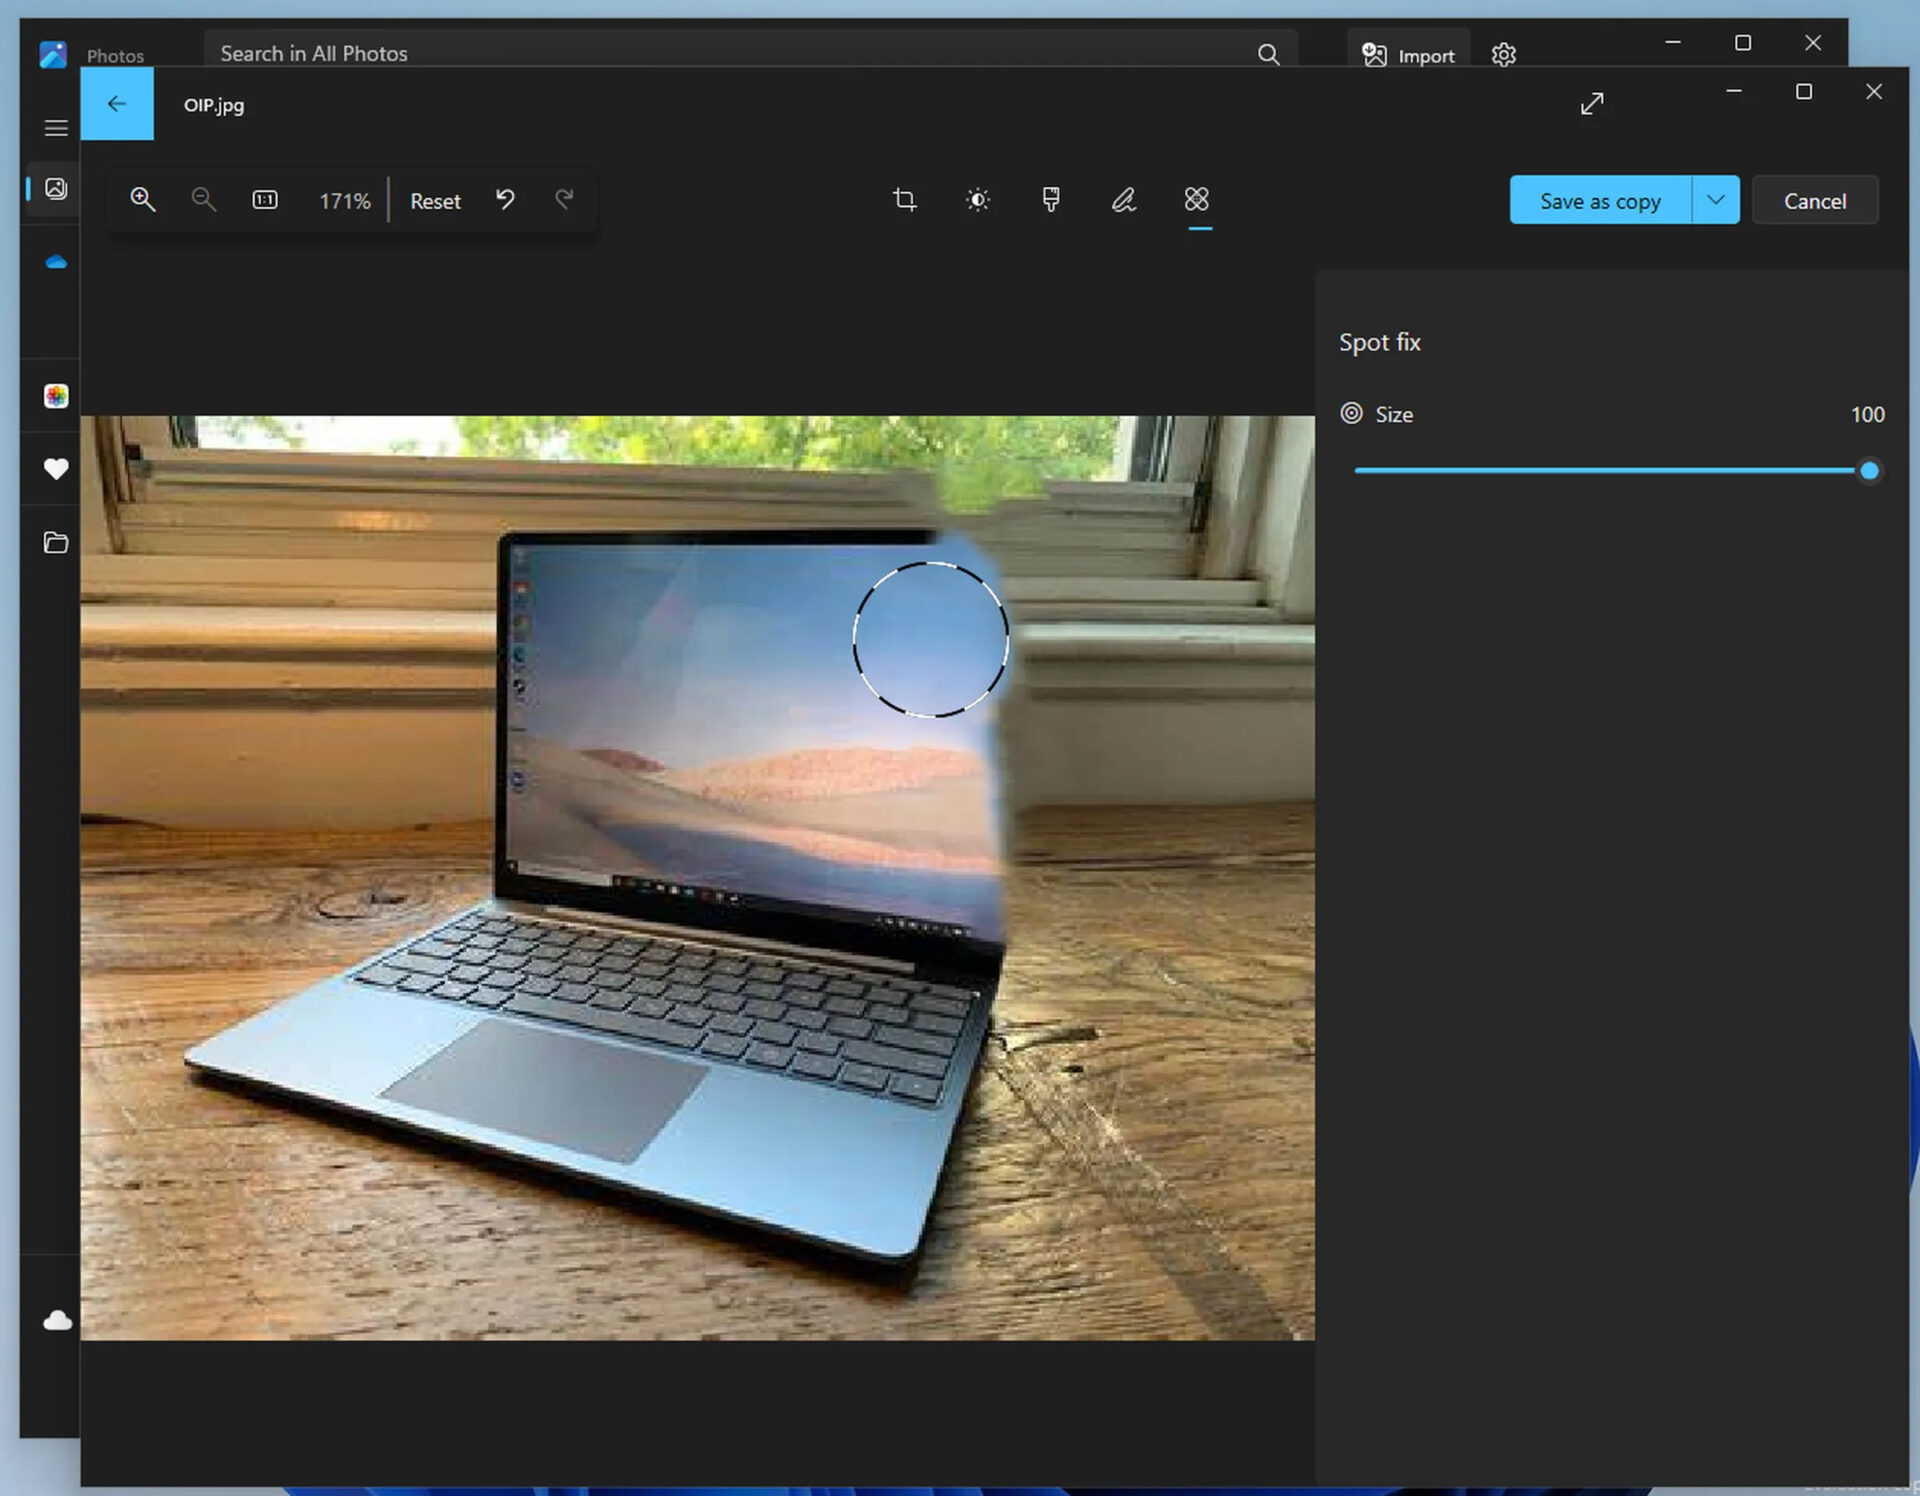Cancel current photo editing session
Screen dimensions: 1920x1496
(x=1812, y=199)
